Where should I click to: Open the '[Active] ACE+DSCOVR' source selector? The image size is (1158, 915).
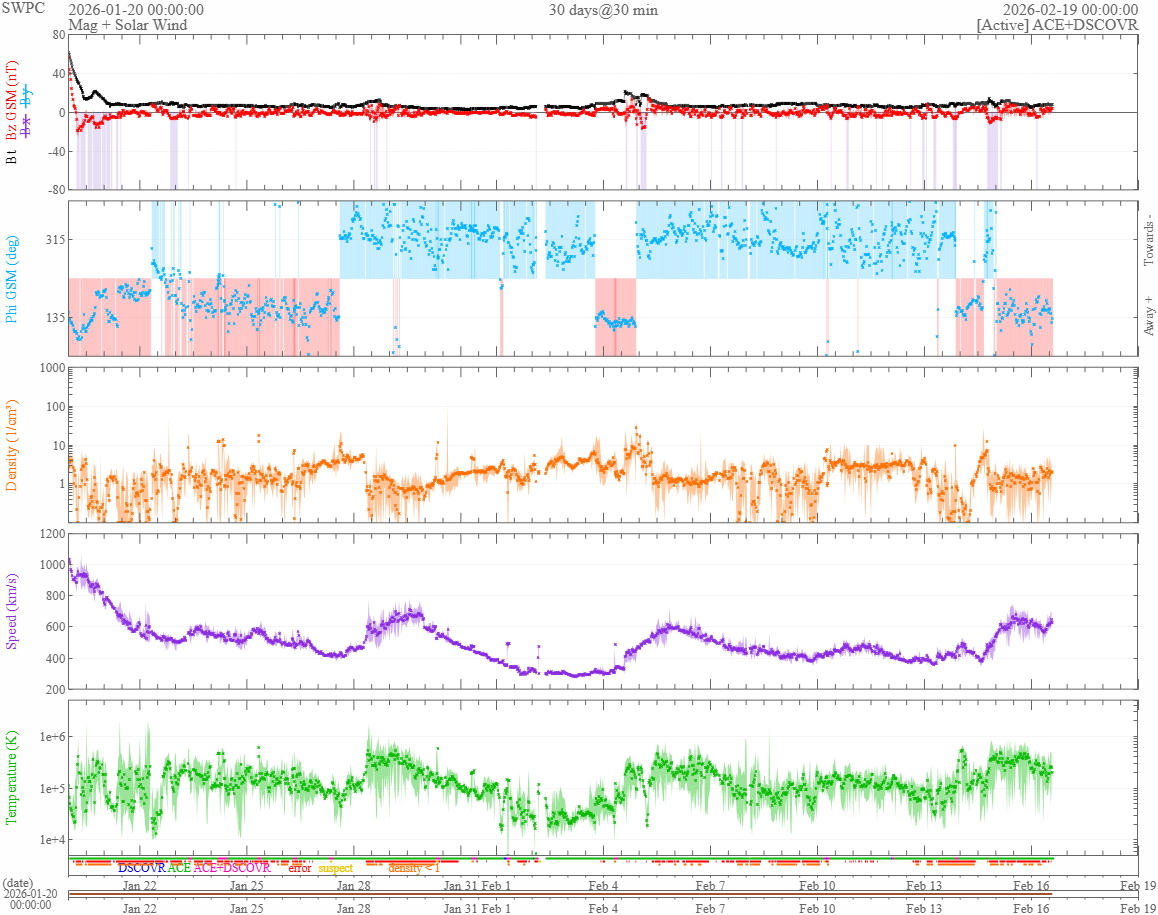point(1058,25)
